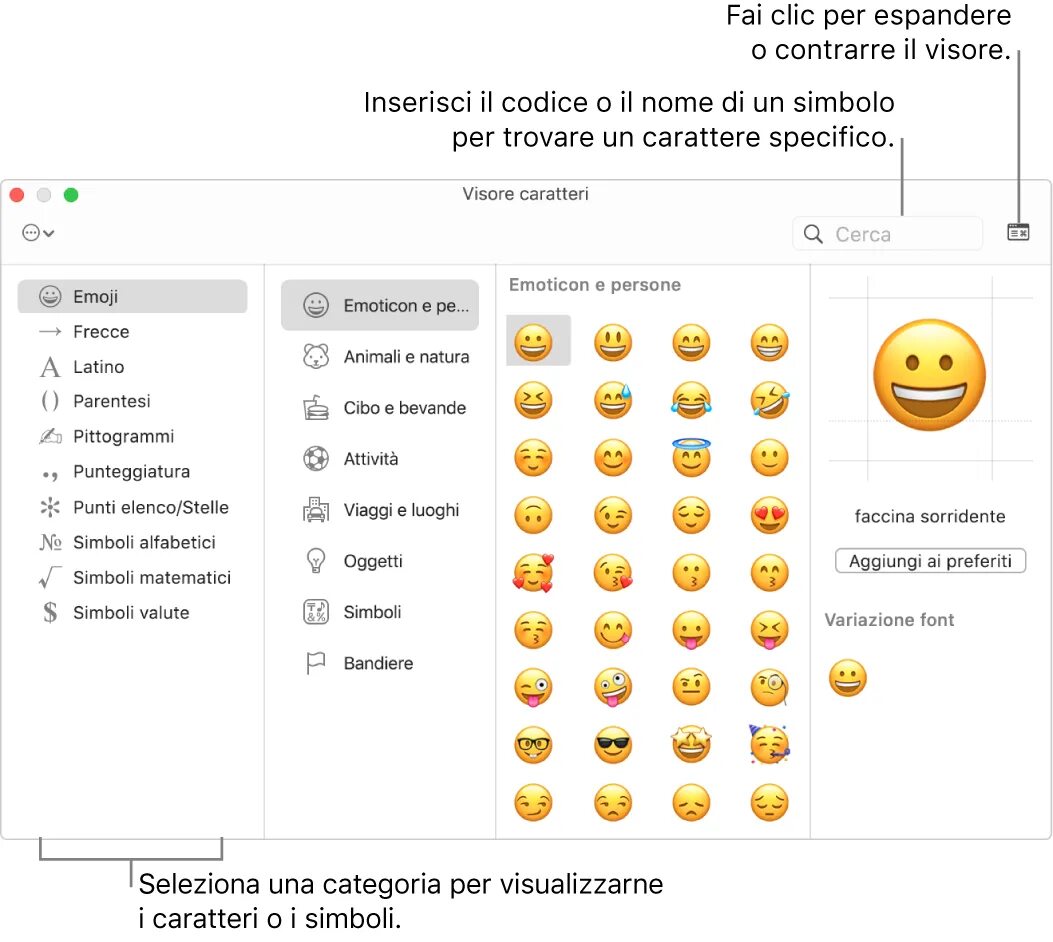Screen dimensions: 1053x942
Task: Select the Latino category
Action: 132,367
